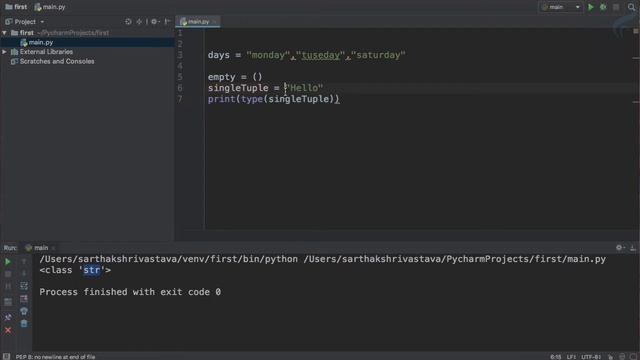Pin the Run tab with pin icon
This screenshot has height=360, width=640.
pyautogui.click(x=8, y=317)
